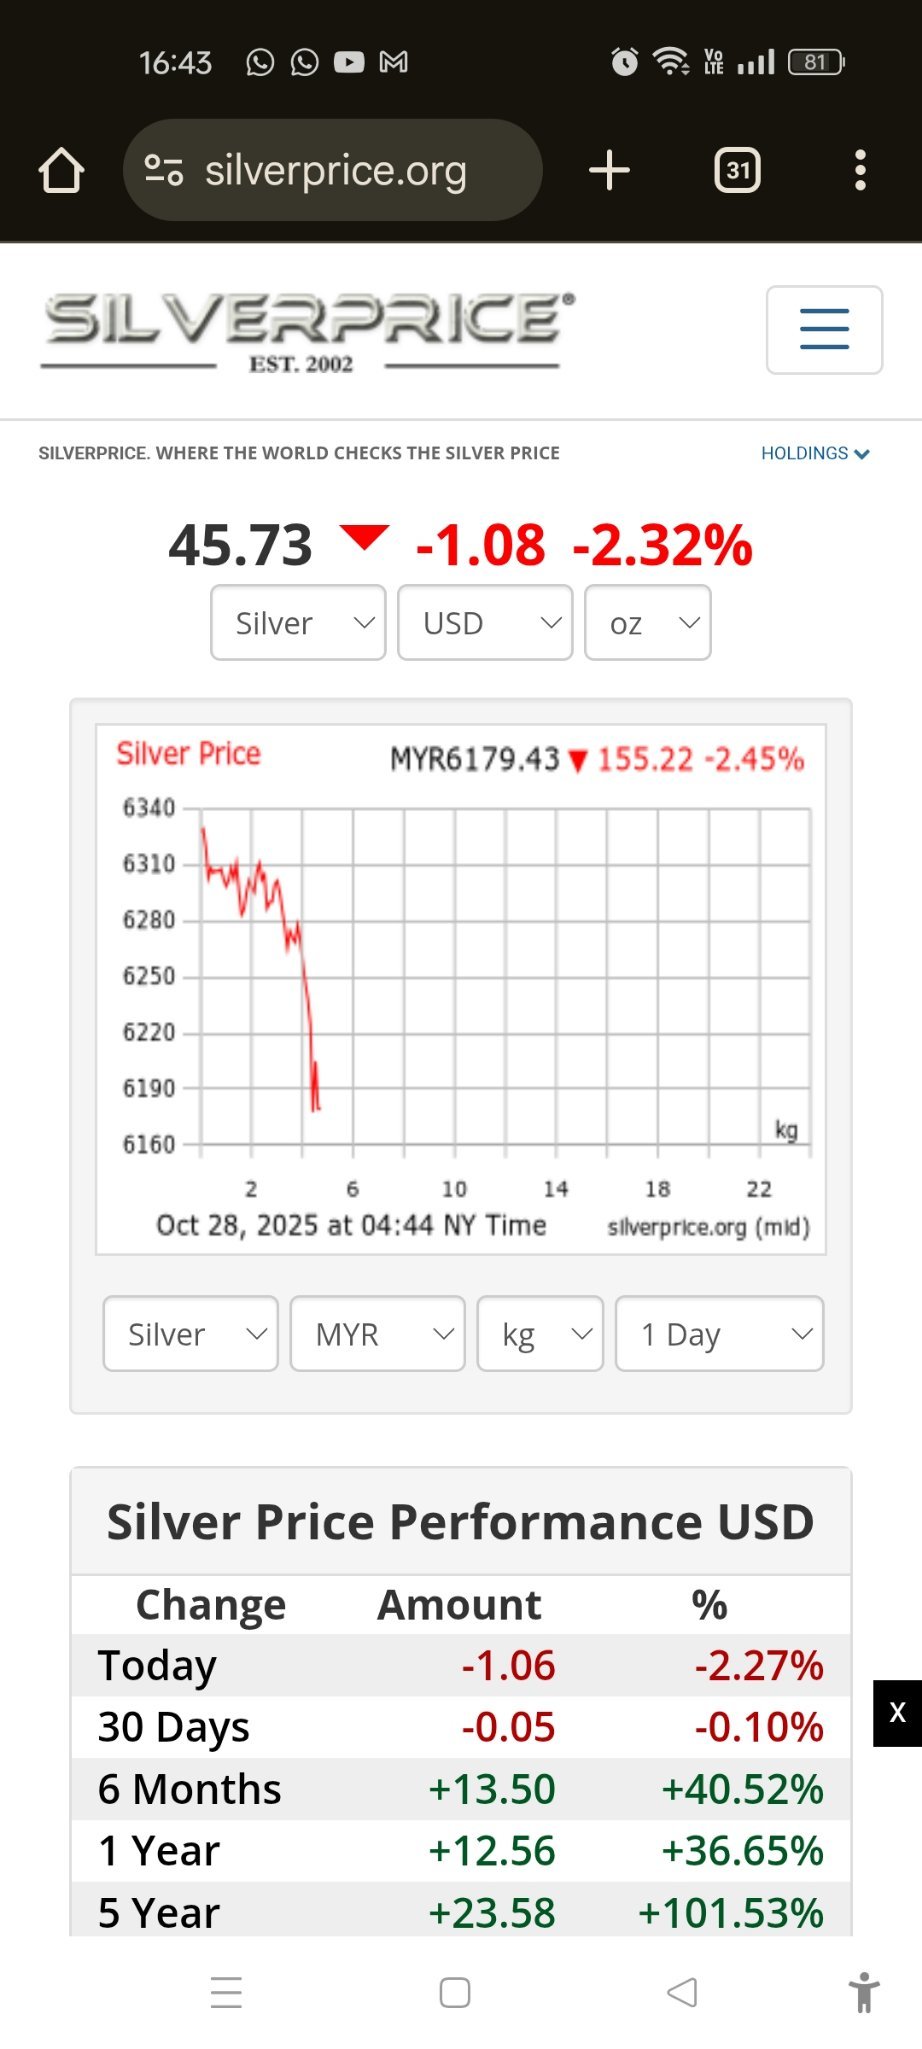Image resolution: width=922 pixels, height=2049 pixels.
Task: Open the Android recent apps button
Action: 226,1992
